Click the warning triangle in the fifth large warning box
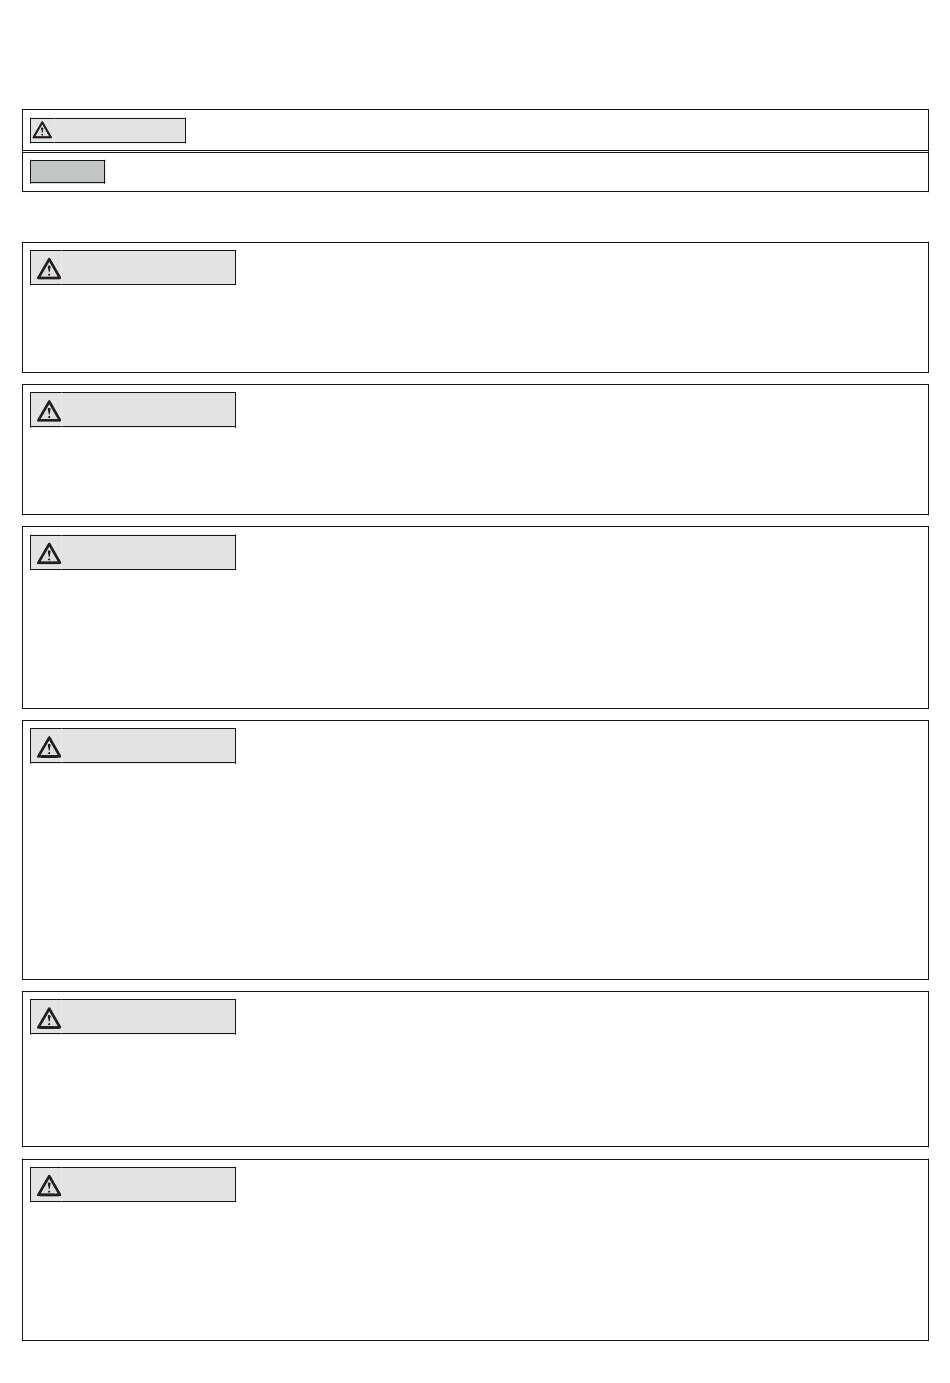950x1383 pixels. [49, 1018]
